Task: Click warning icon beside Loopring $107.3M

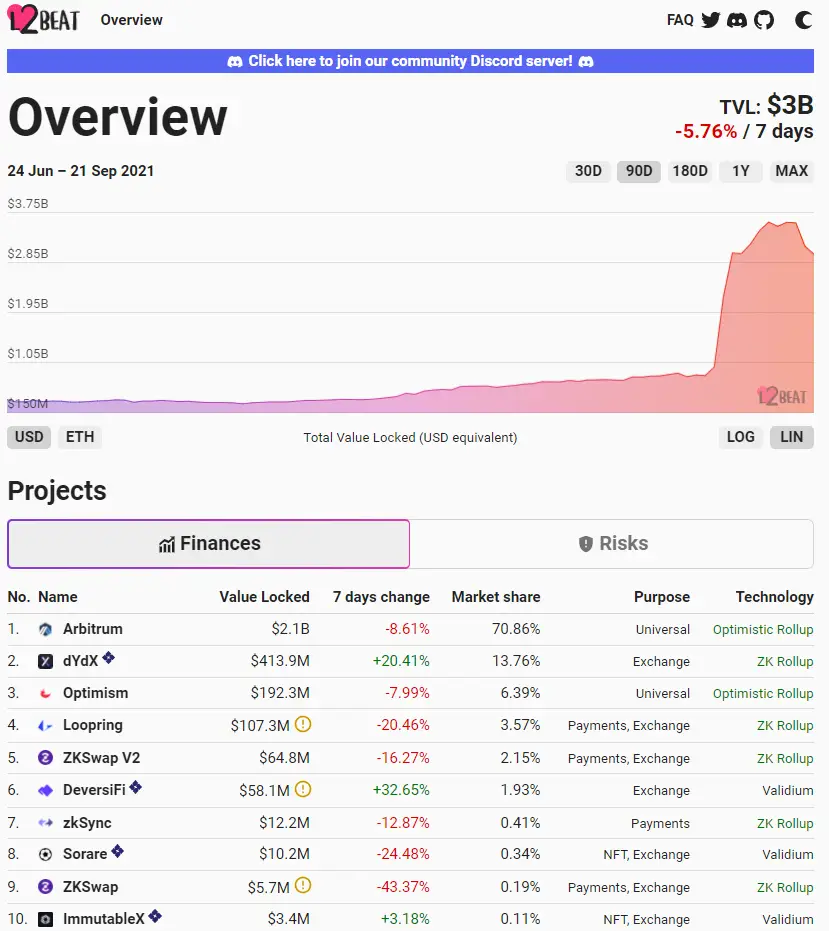Action: click(303, 724)
